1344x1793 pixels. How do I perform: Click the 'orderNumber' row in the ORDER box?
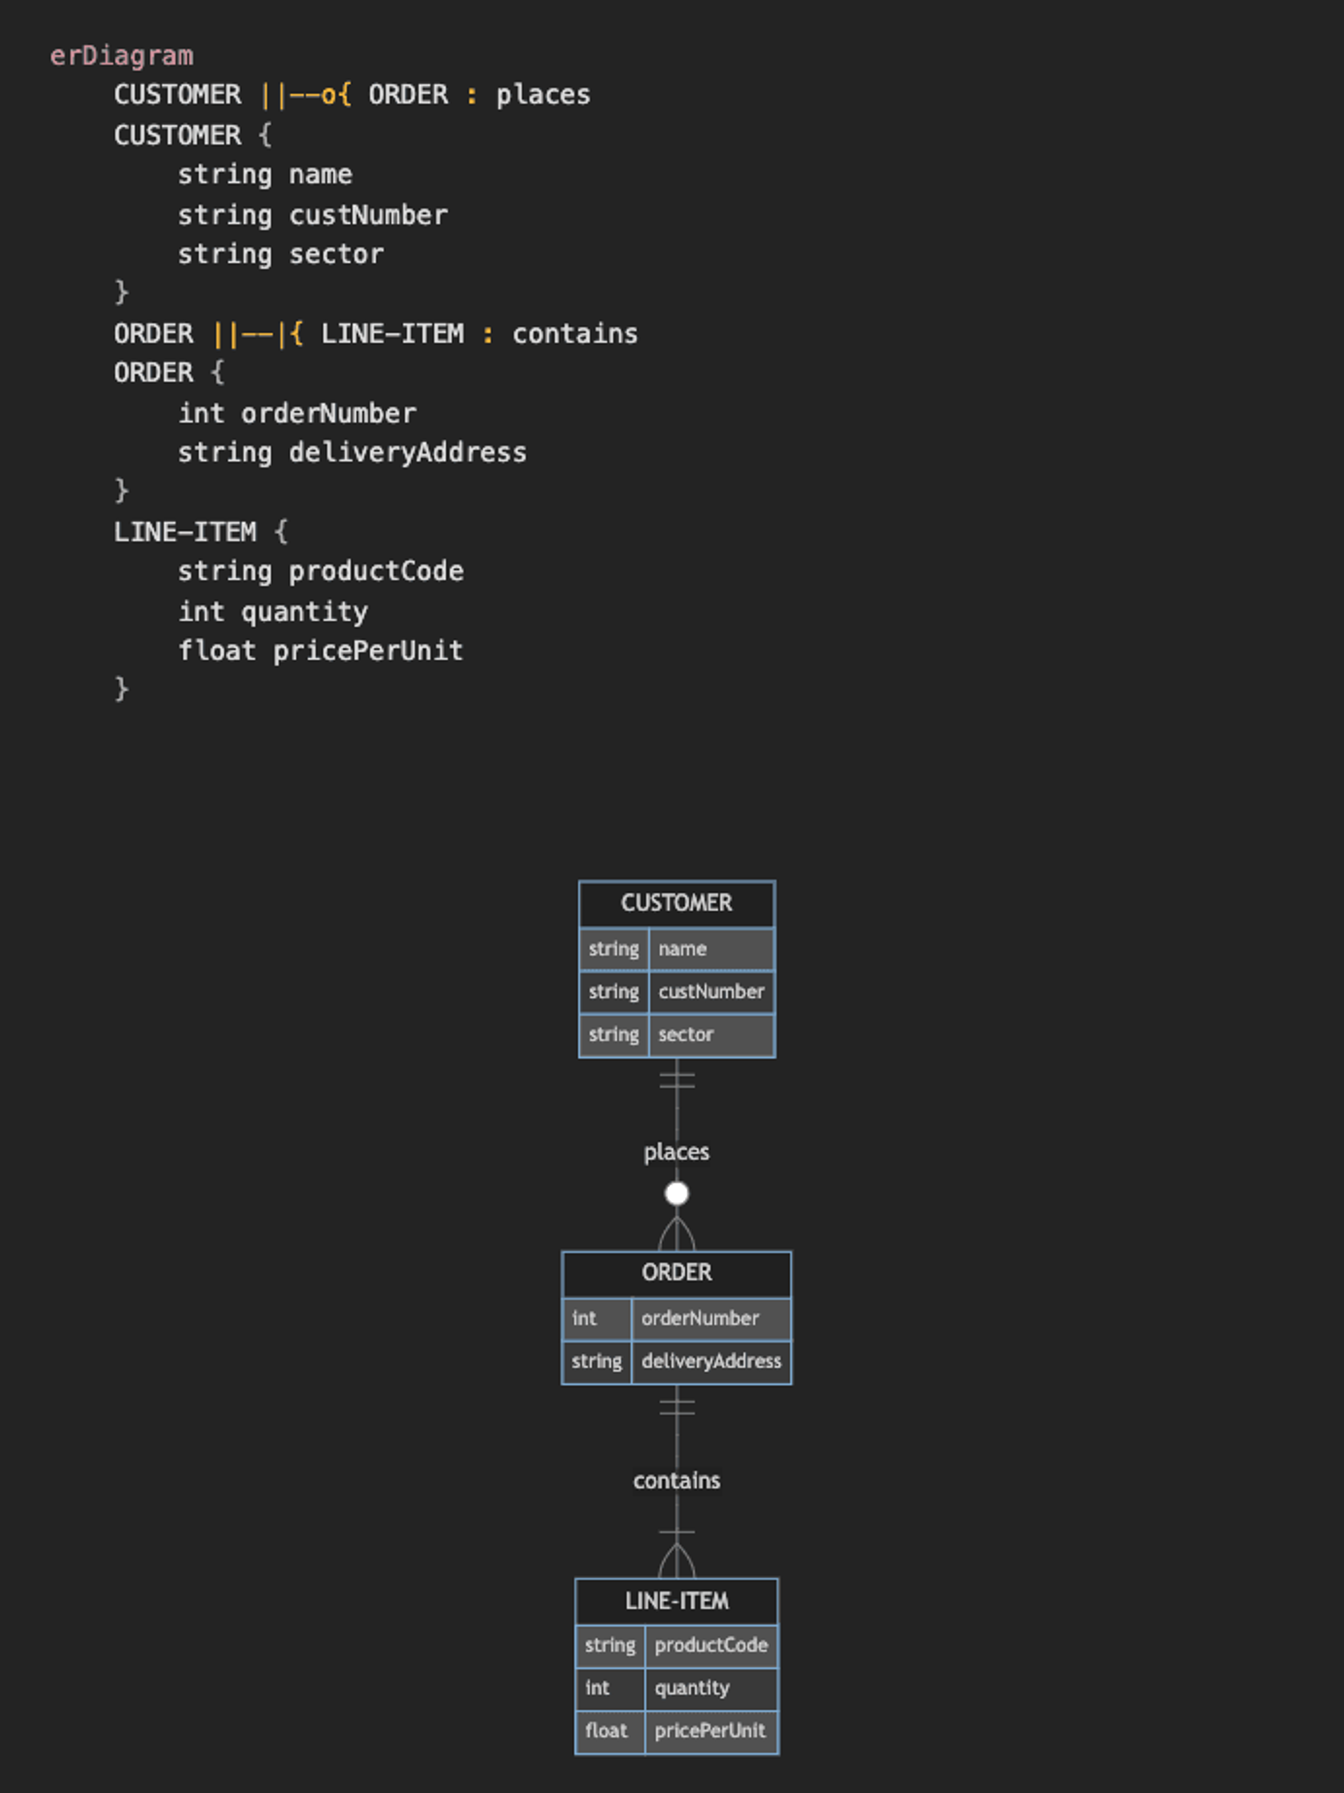[677, 1319]
